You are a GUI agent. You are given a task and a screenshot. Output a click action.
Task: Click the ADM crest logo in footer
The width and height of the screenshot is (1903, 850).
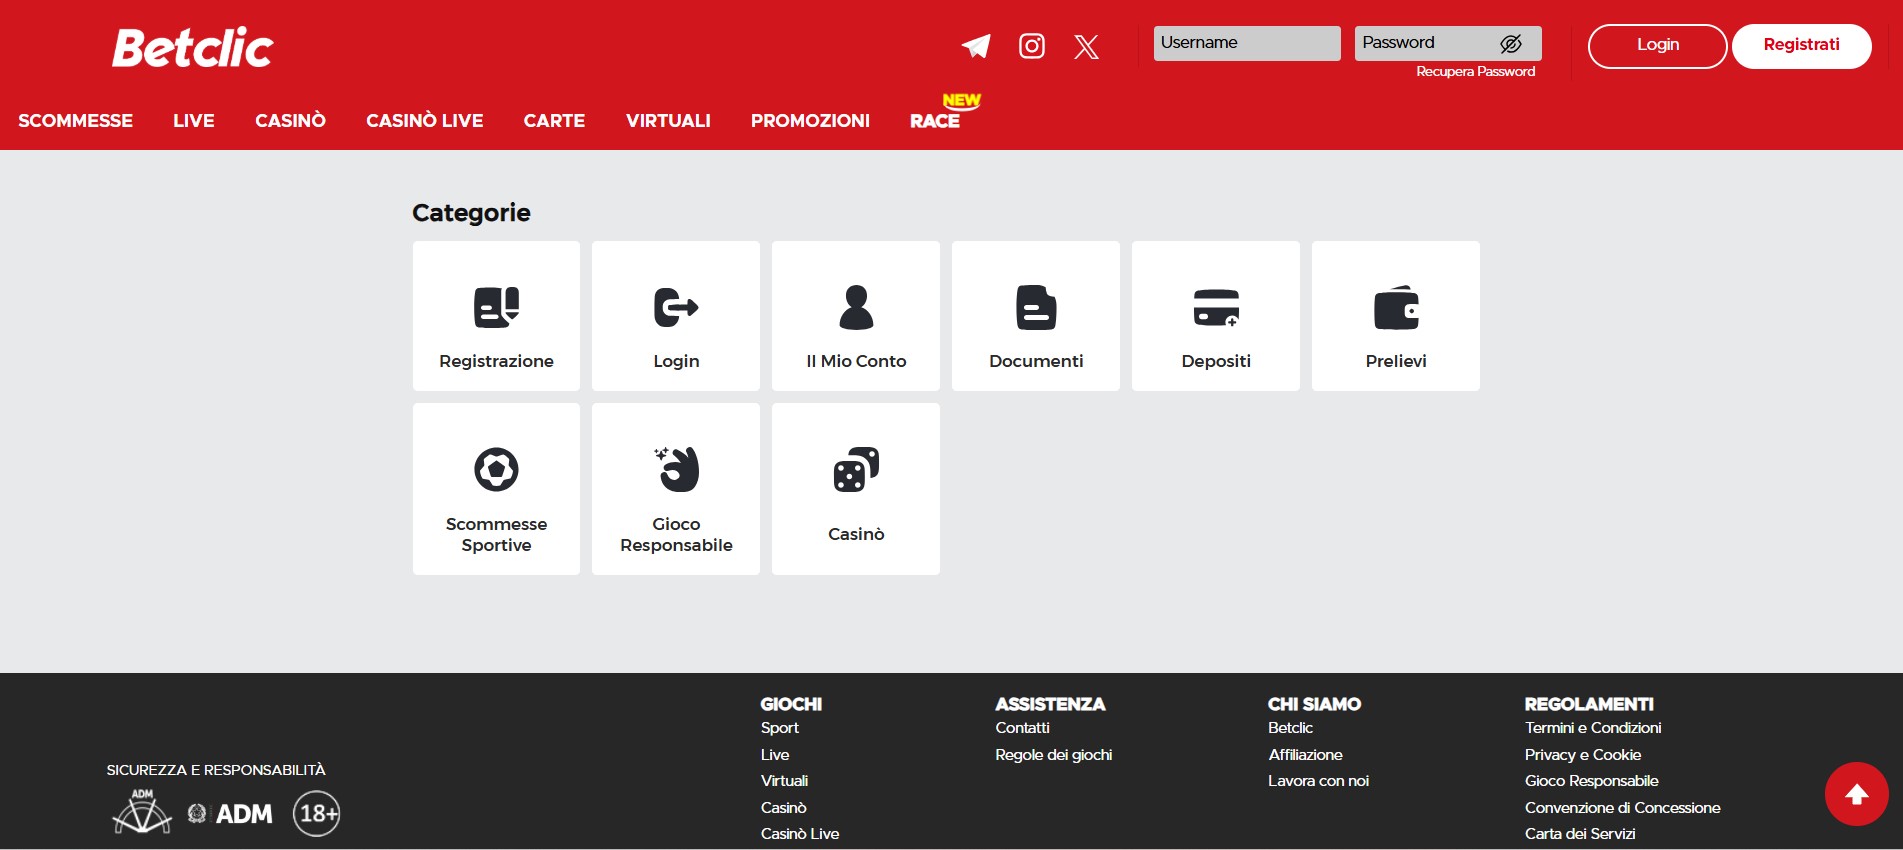click(142, 812)
